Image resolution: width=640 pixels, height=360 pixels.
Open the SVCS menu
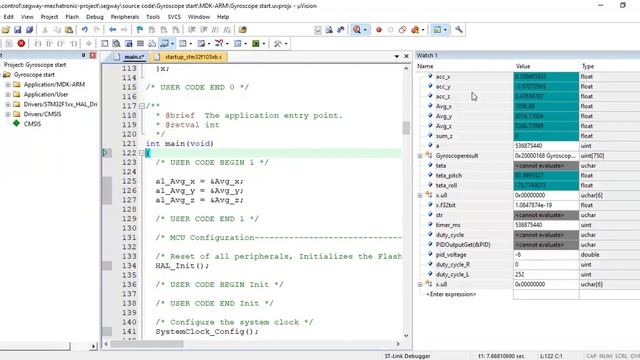point(174,17)
